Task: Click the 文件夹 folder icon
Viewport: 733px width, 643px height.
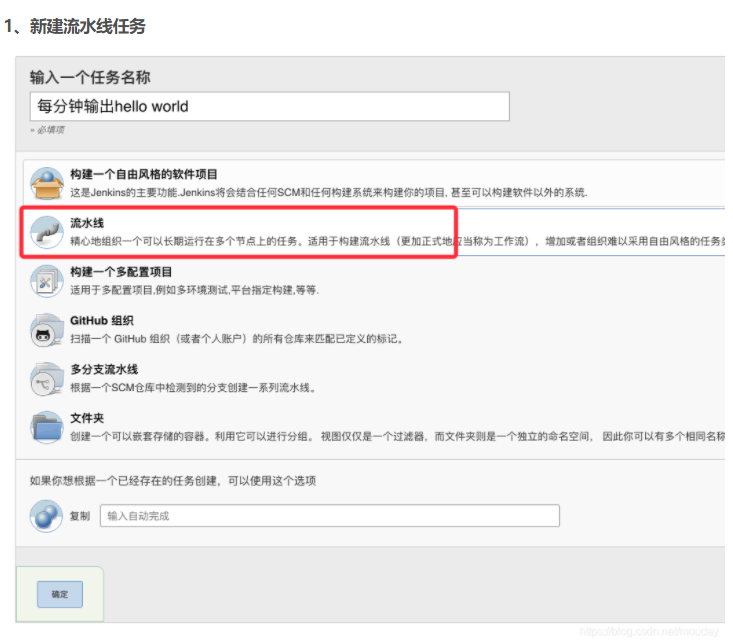Action: point(47,427)
